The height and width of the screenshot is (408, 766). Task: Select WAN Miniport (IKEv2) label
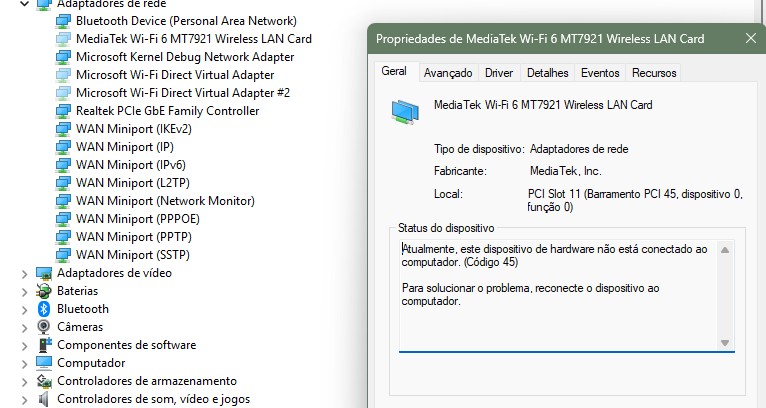(134, 129)
